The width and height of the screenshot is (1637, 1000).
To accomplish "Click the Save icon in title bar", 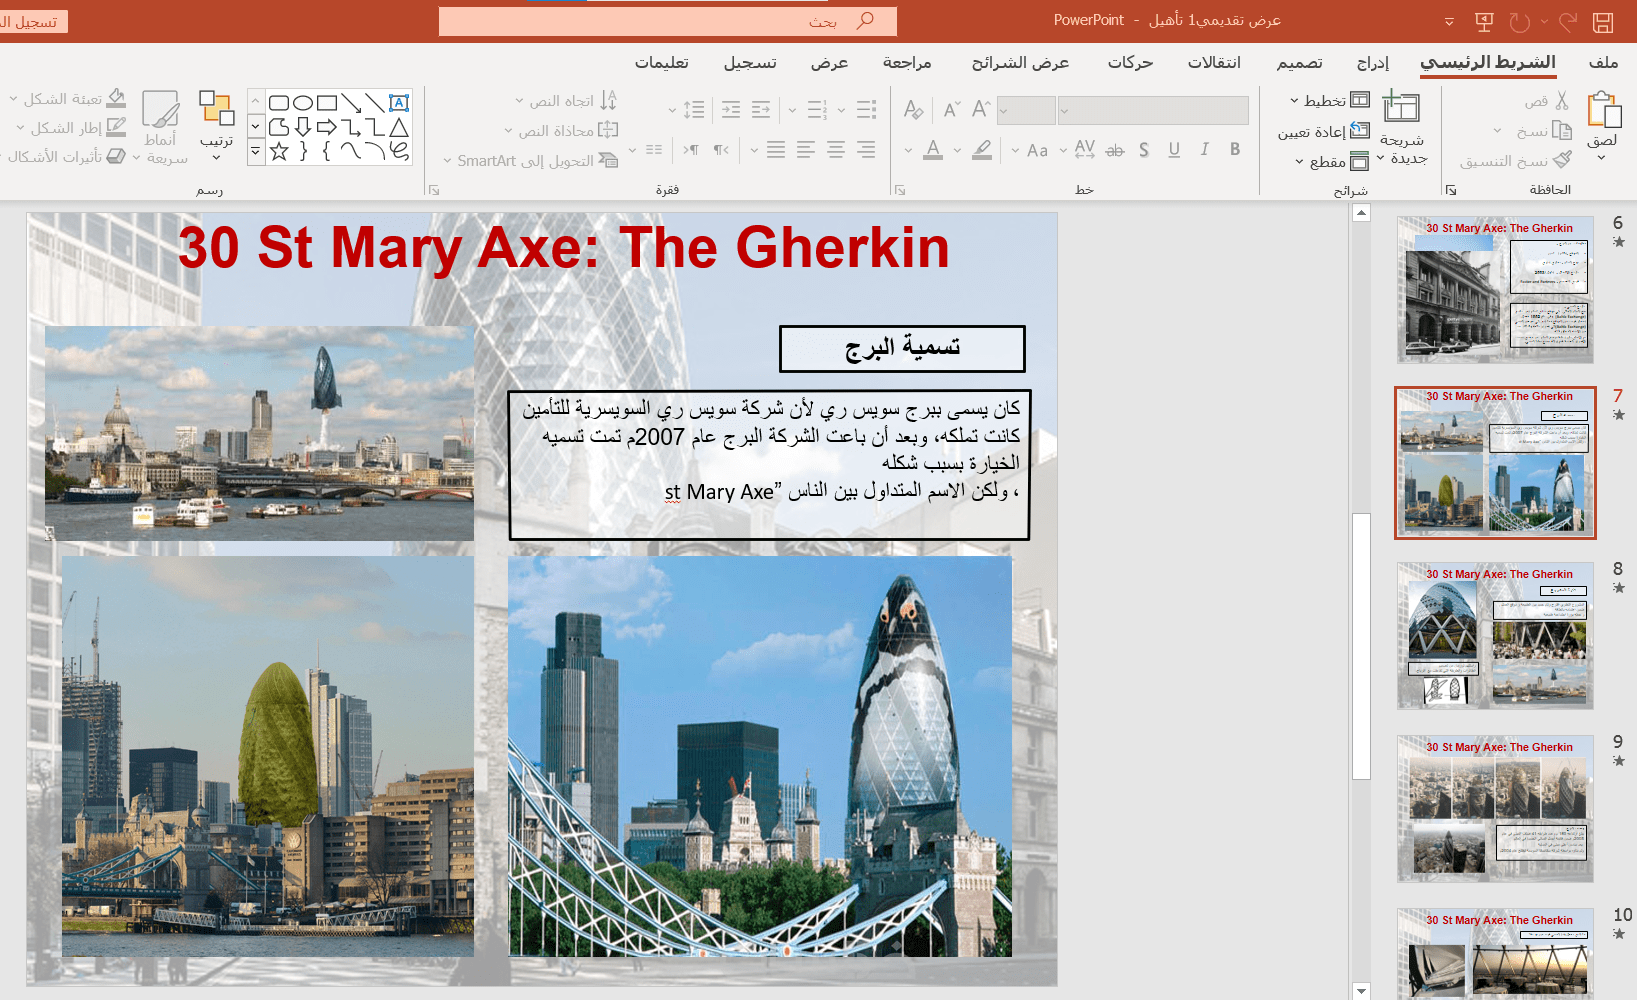I will 1603,21.
